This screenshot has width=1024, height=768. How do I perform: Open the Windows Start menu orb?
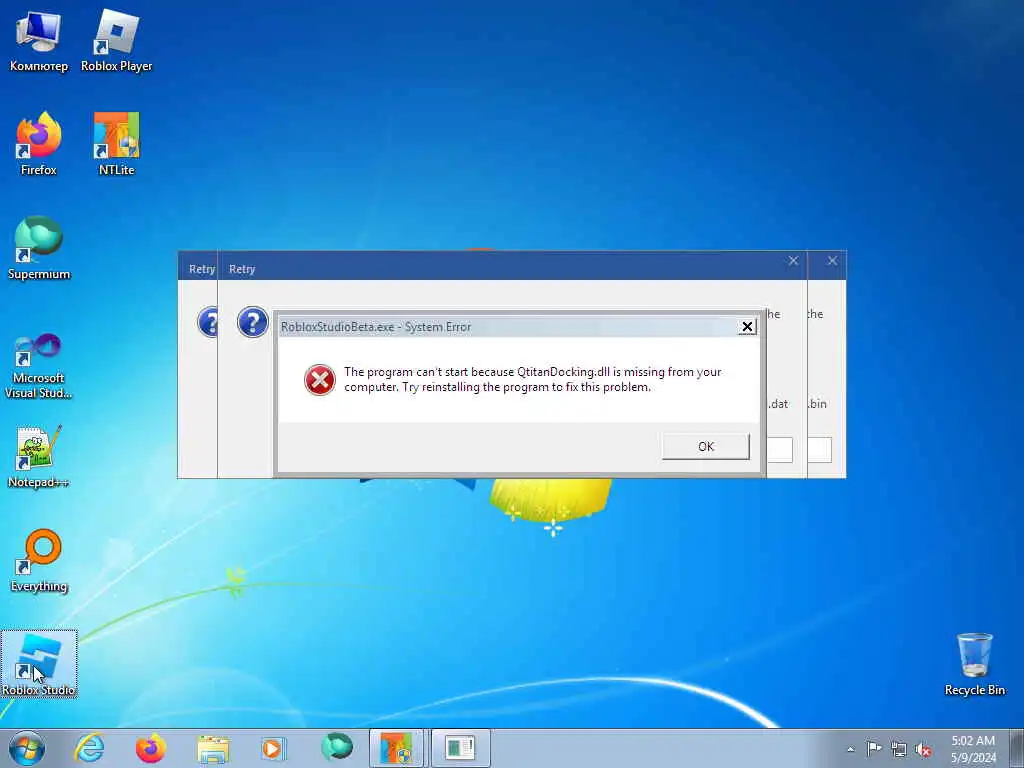pos(27,748)
